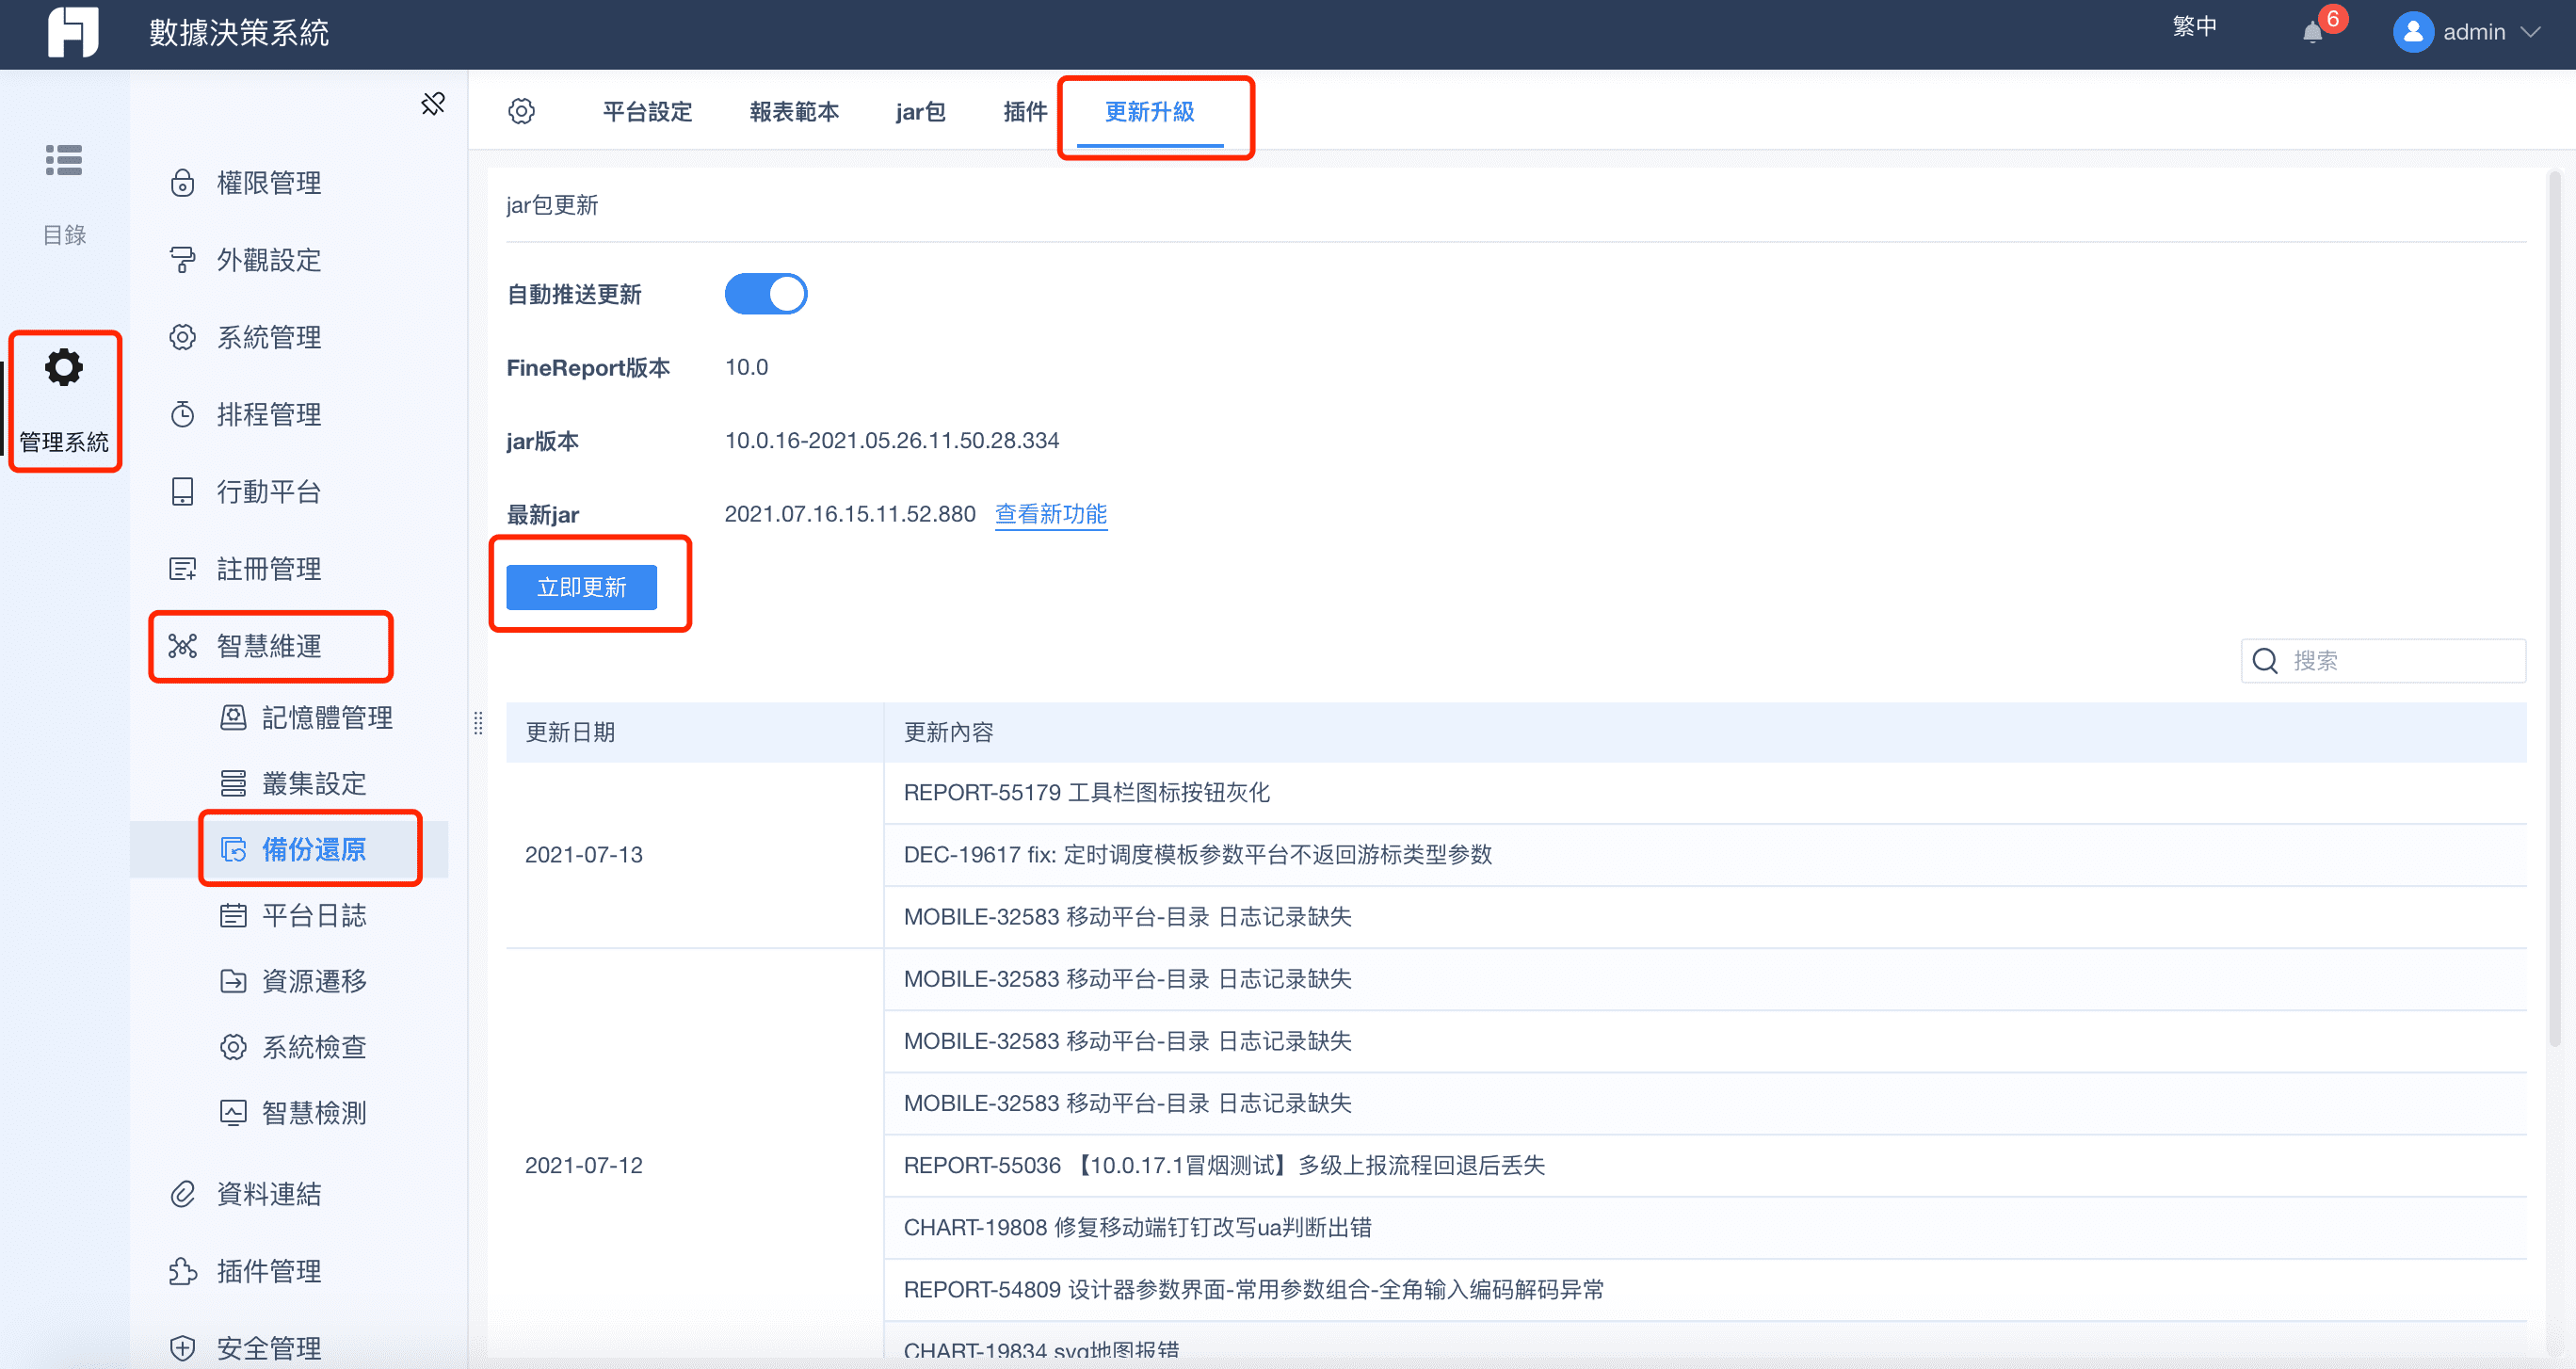The image size is (2576, 1369).
Task: Open 排程管理 menu entry
Action: pos(269,414)
